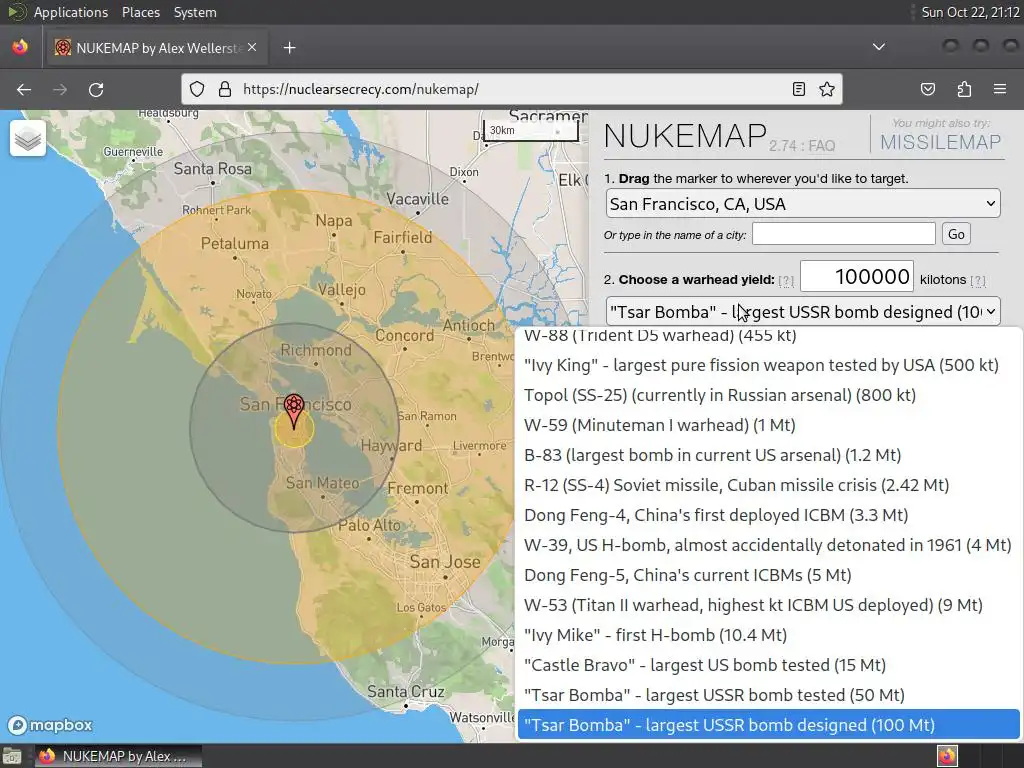Screen dimensions: 1024x768
Task: Click the yield help [?] link
Action: click(786, 280)
